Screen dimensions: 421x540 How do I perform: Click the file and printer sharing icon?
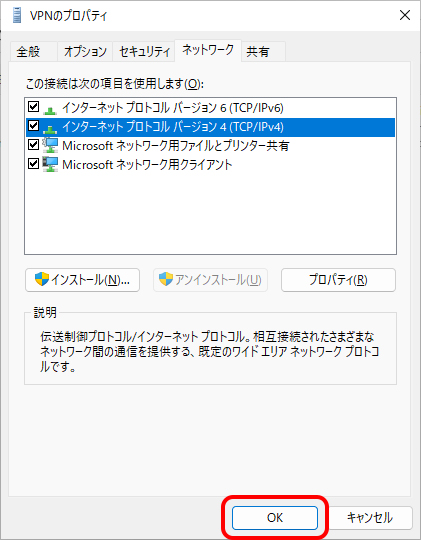click(x=50, y=145)
